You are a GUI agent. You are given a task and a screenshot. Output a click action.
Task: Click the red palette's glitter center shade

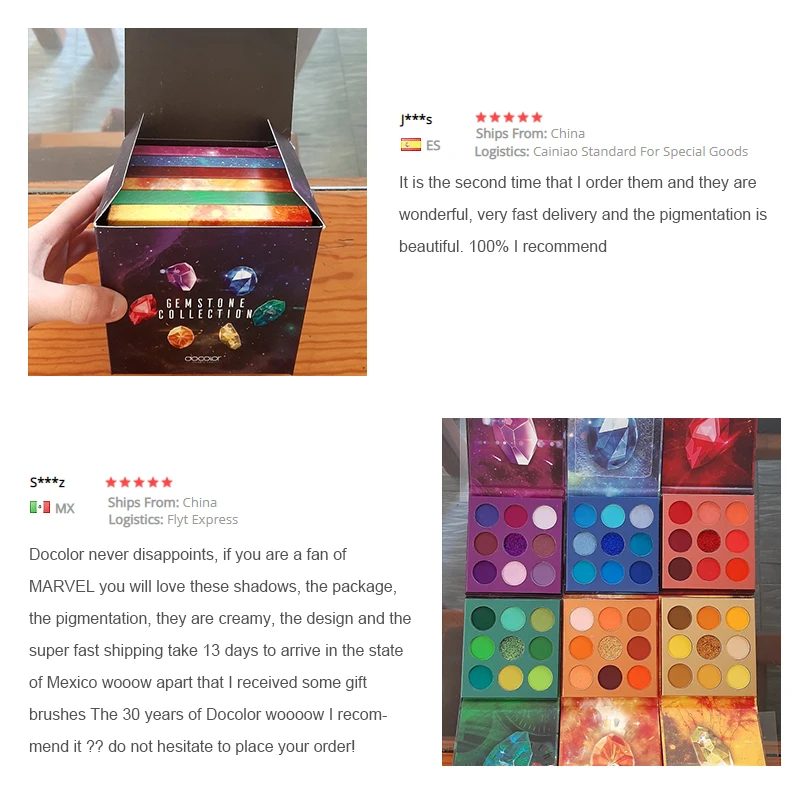709,541
